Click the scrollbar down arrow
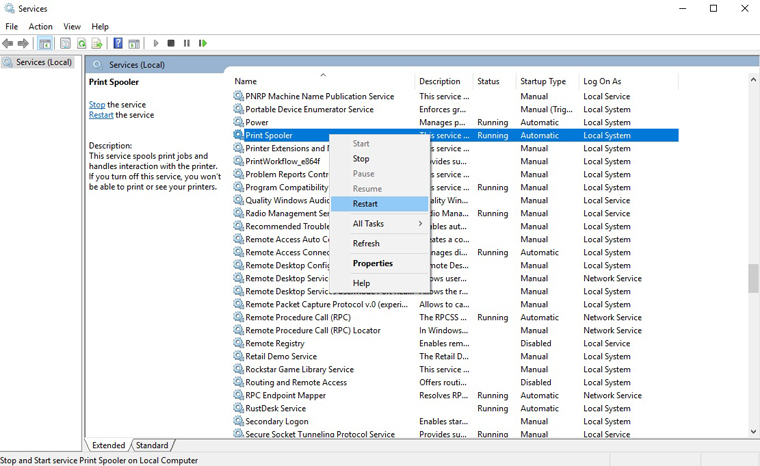 pos(753,432)
